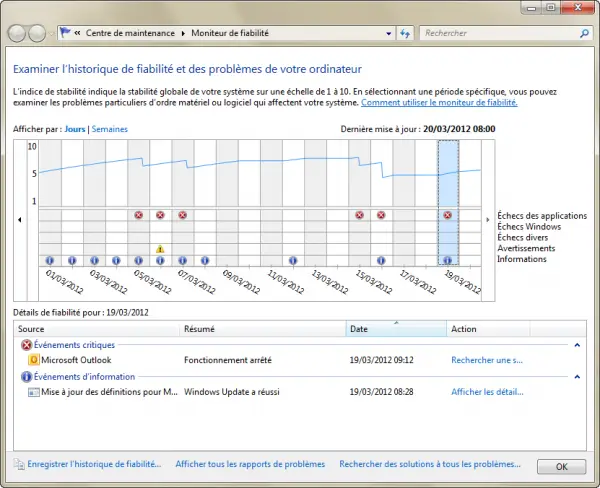Image resolution: width=600 pixels, height=488 pixels.
Task: Click information icon for 01/03/2012
Action: pyautogui.click(x=50, y=261)
